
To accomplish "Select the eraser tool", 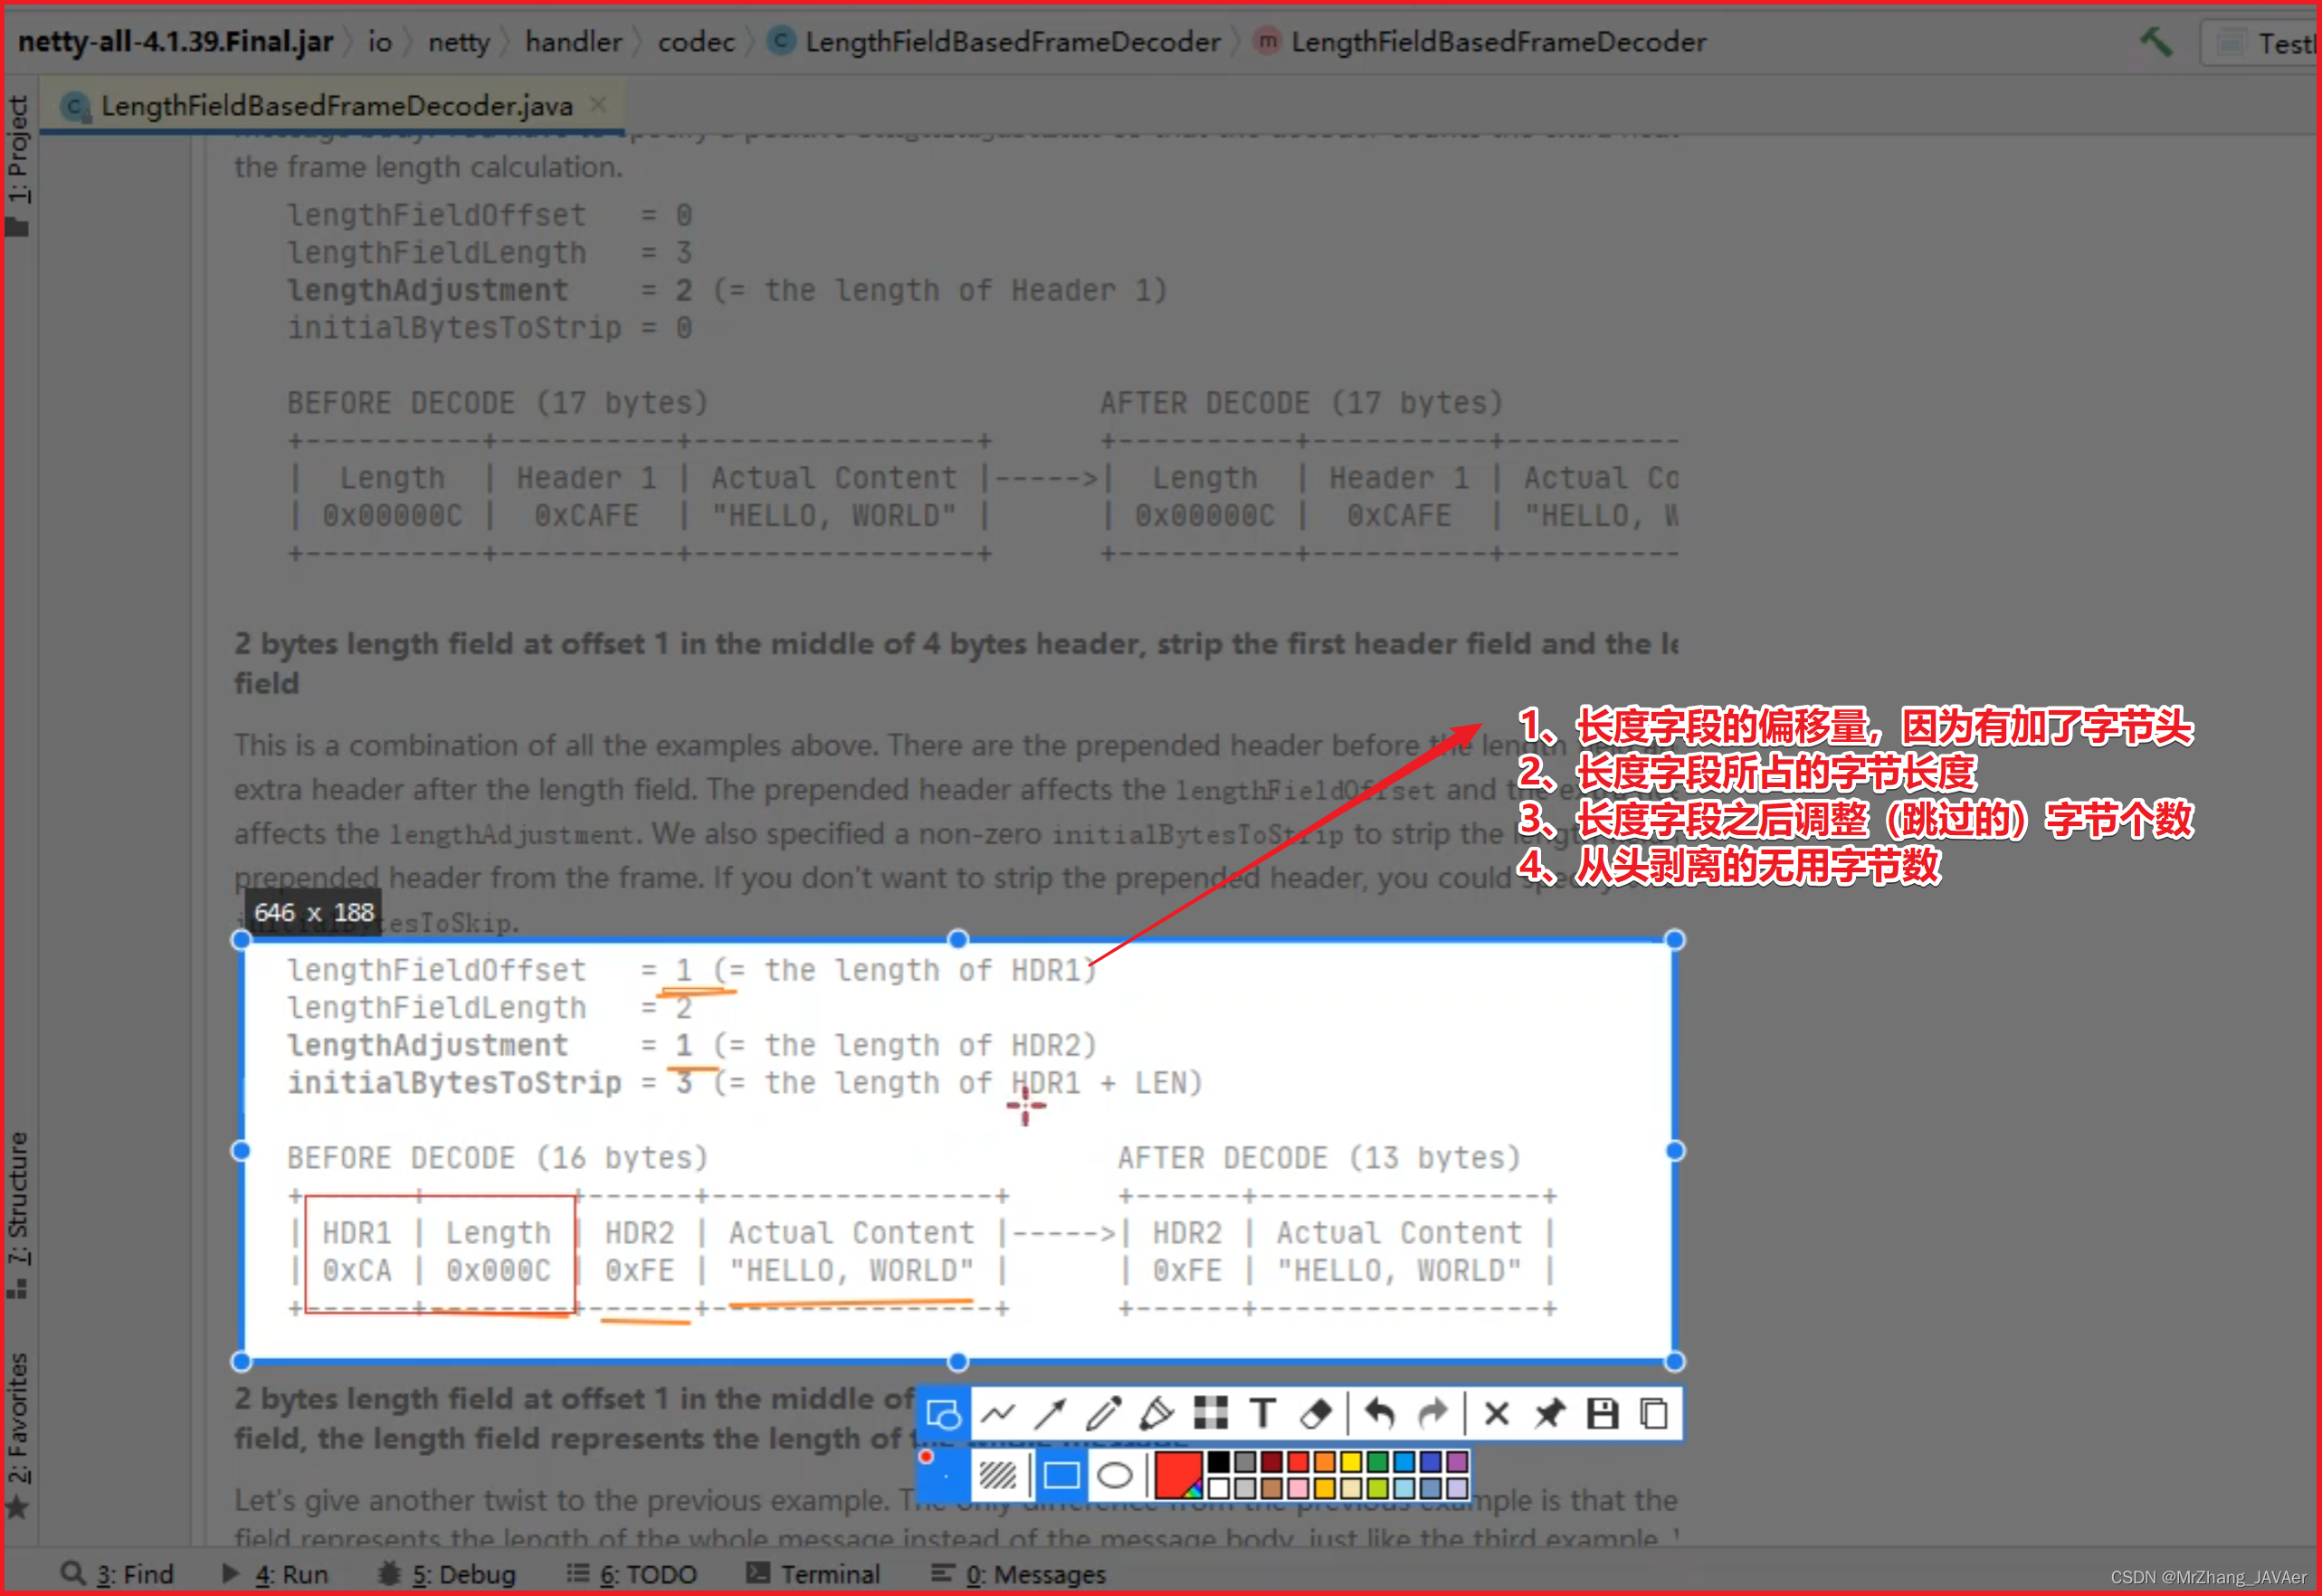I will [1315, 1414].
